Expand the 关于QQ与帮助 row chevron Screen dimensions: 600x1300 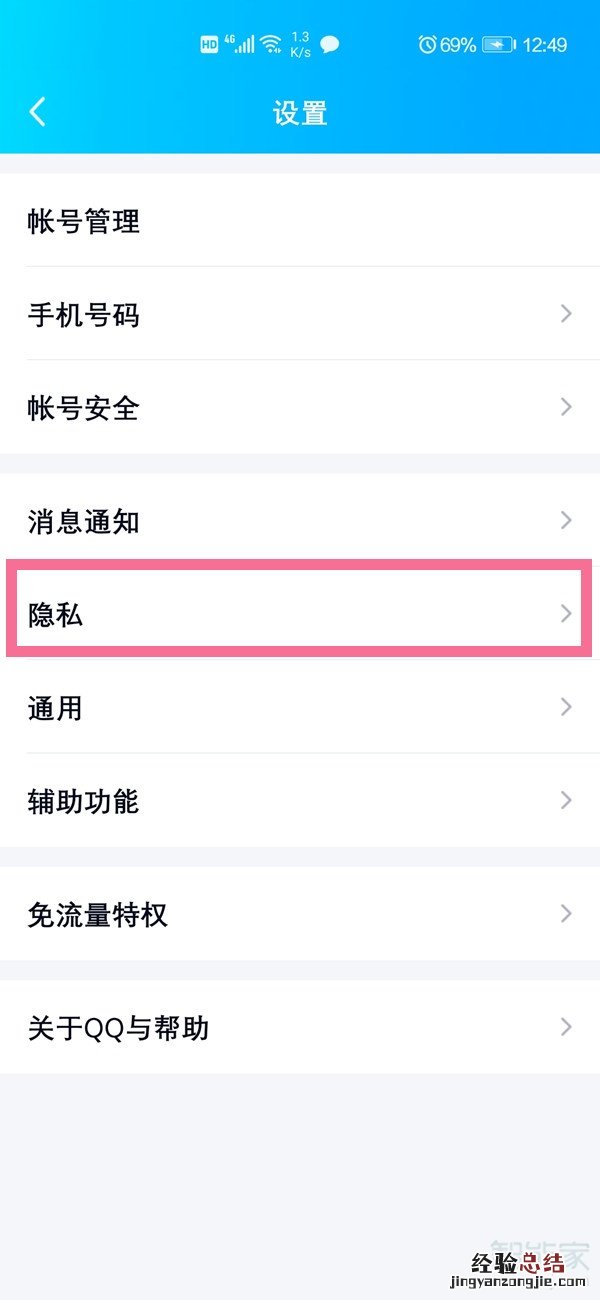coord(566,1027)
